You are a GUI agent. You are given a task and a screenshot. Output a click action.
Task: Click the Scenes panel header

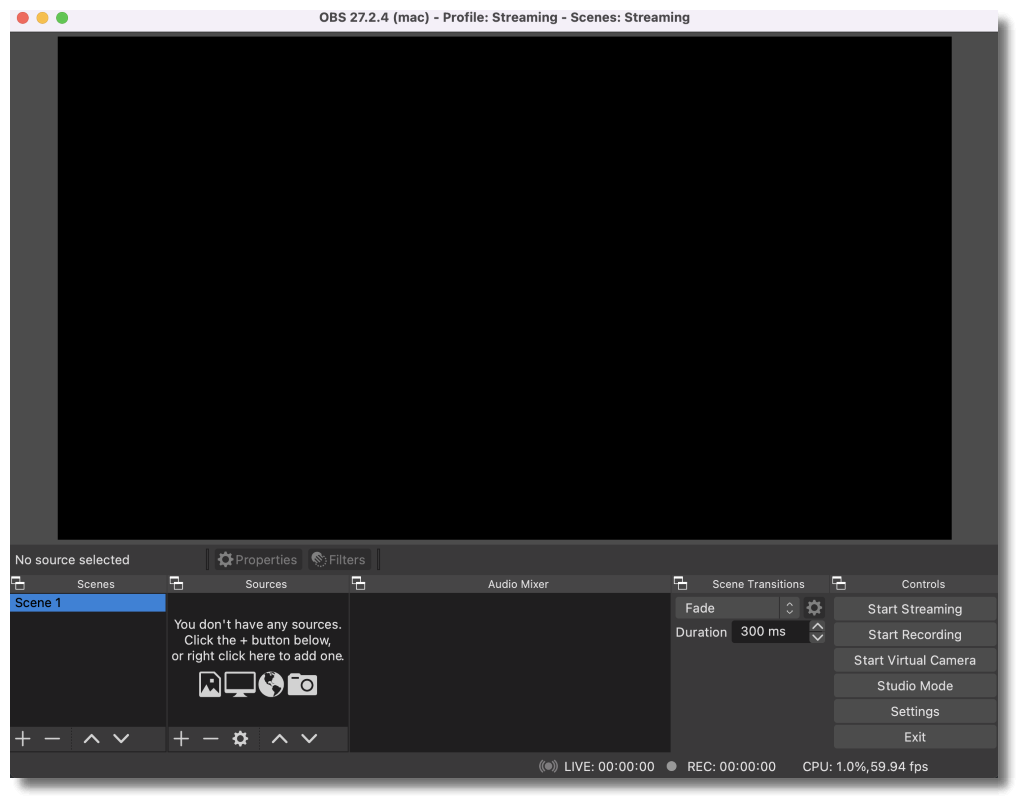coord(95,584)
